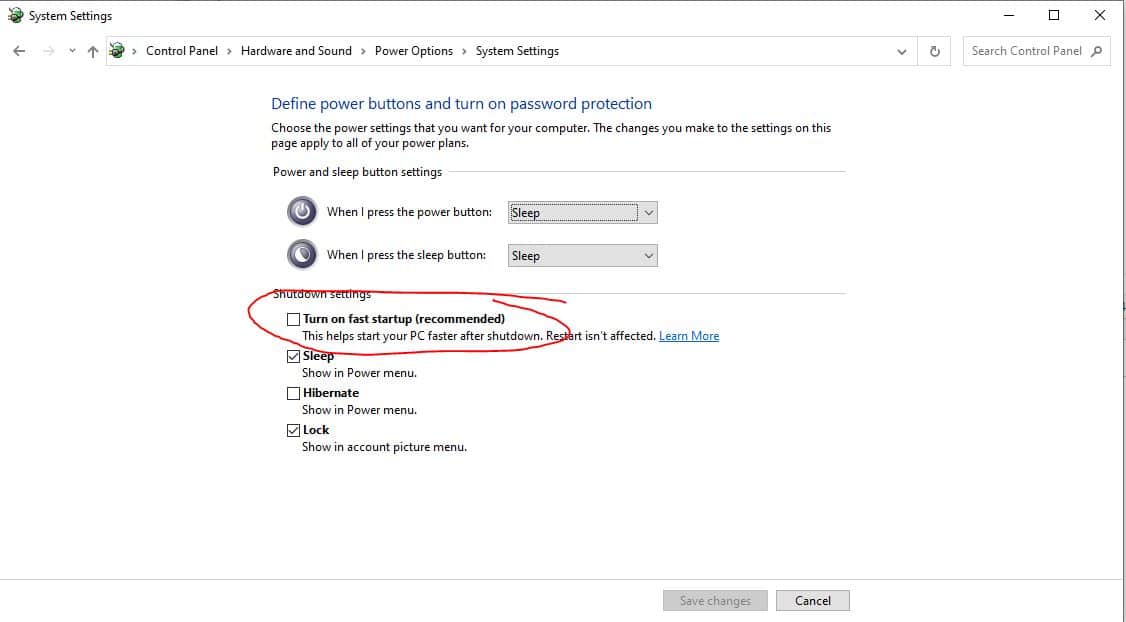Go to Hardware and Sound breadcrumb
The image size is (1126, 622).
tap(296, 51)
